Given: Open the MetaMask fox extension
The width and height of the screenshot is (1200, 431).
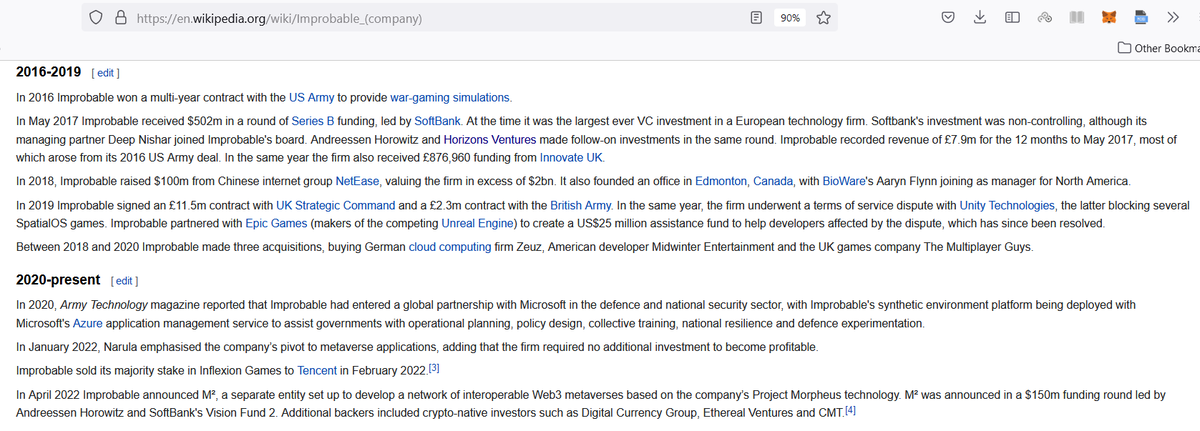Looking at the screenshot, I should click(1108, 18).
